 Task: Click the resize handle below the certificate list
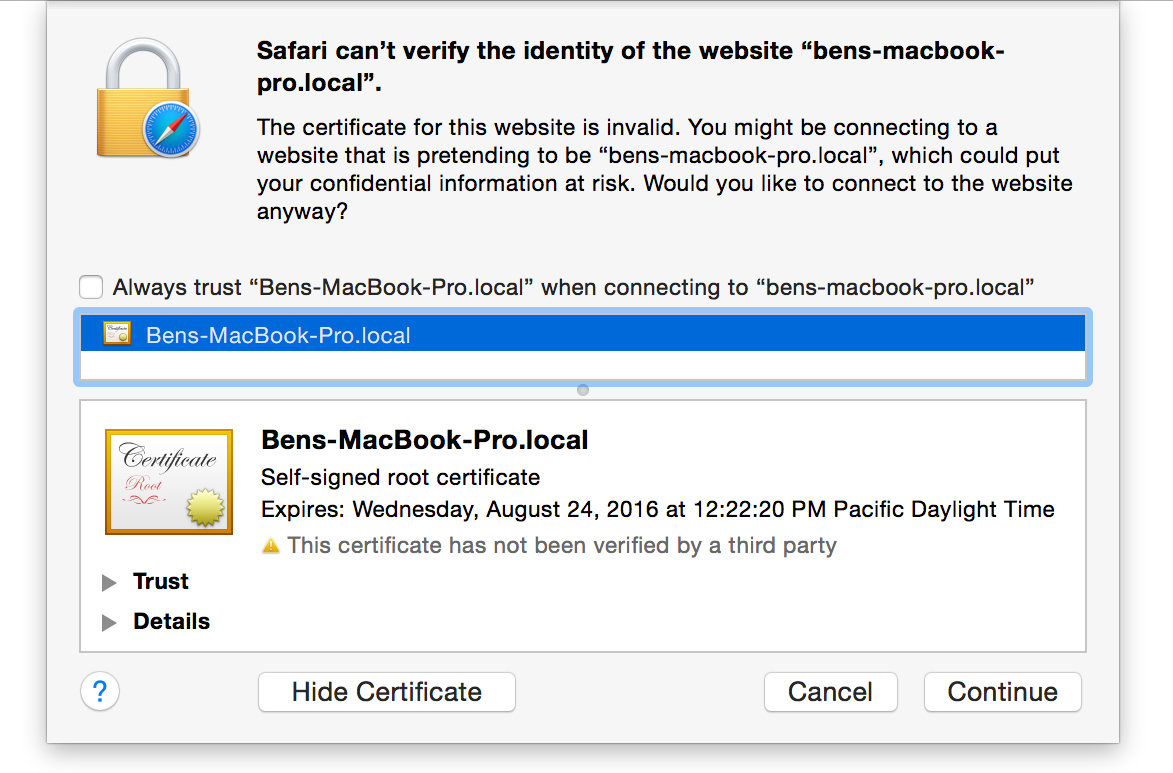(x=582, y=390)
